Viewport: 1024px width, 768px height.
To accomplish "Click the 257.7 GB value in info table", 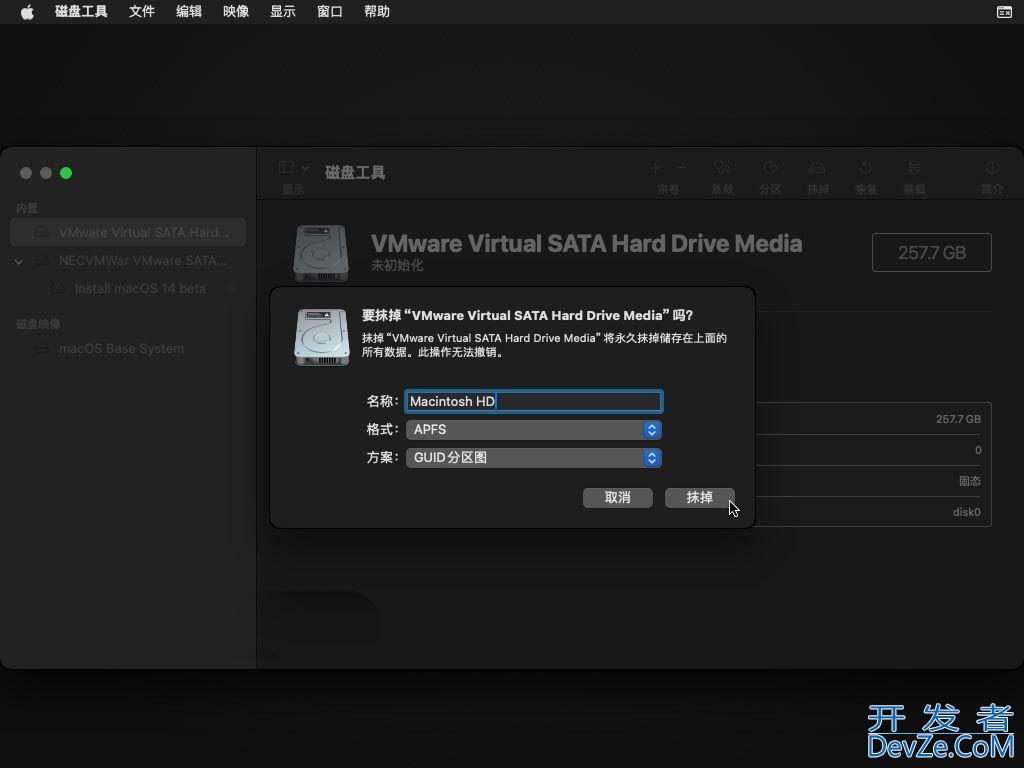I will coord(958,419).
